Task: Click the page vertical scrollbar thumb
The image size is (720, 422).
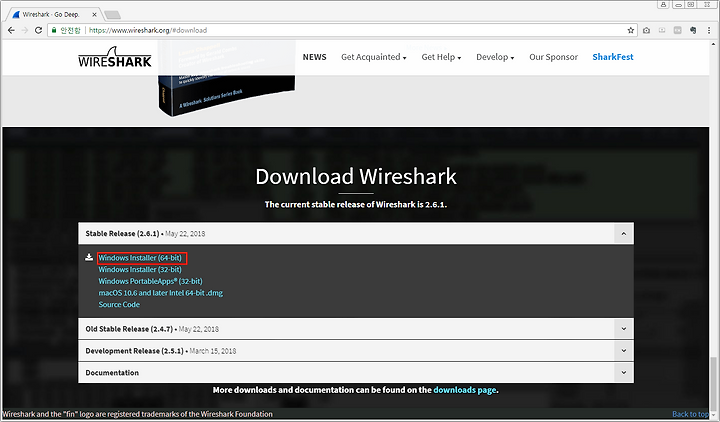Action: pyautogui.click(x=713, y=382)
